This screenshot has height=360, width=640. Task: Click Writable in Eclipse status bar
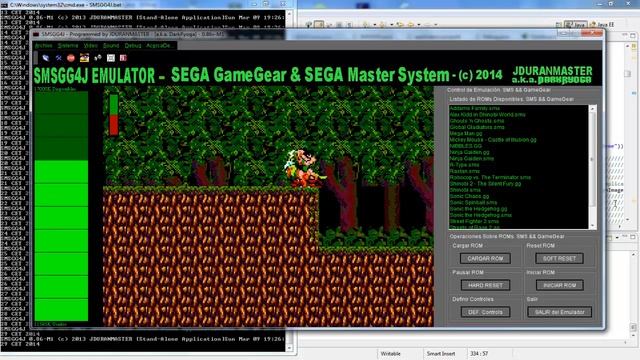[390, 353]
